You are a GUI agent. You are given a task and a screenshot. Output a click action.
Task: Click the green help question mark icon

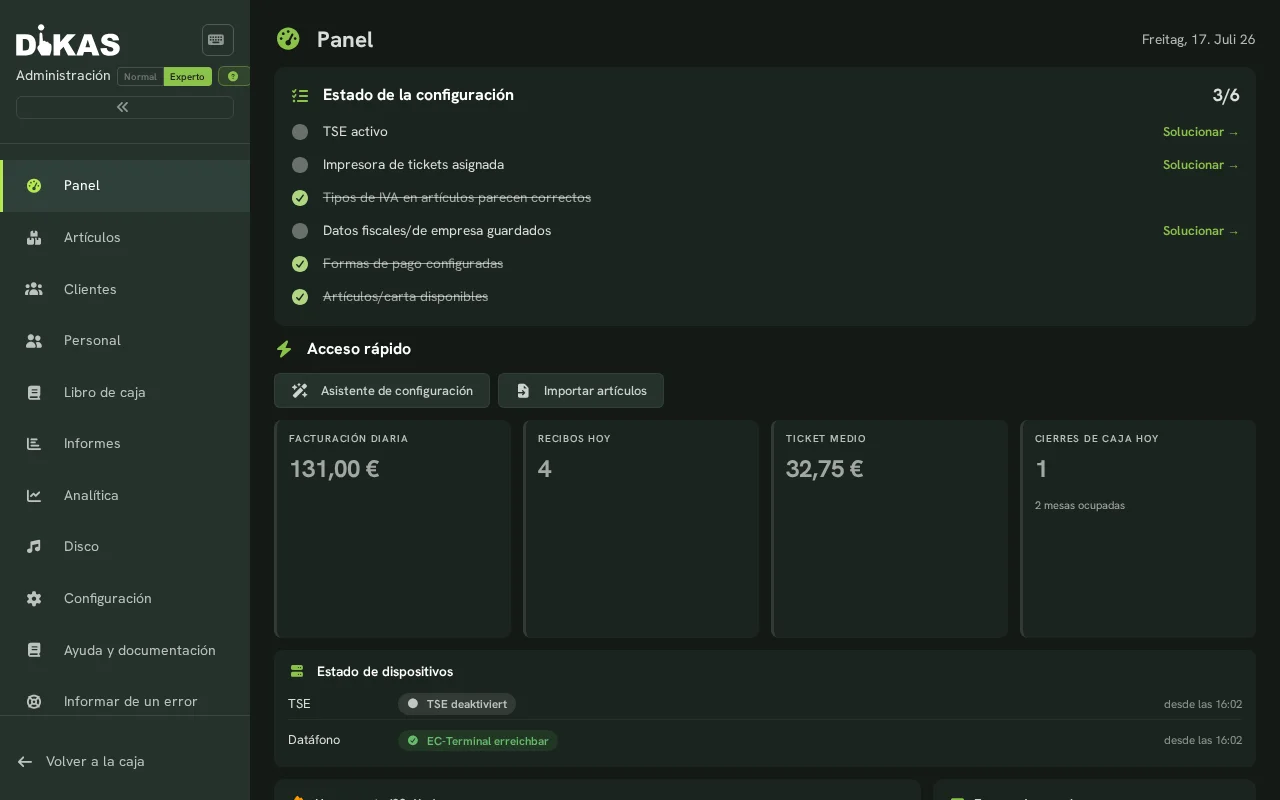[233, 76]
